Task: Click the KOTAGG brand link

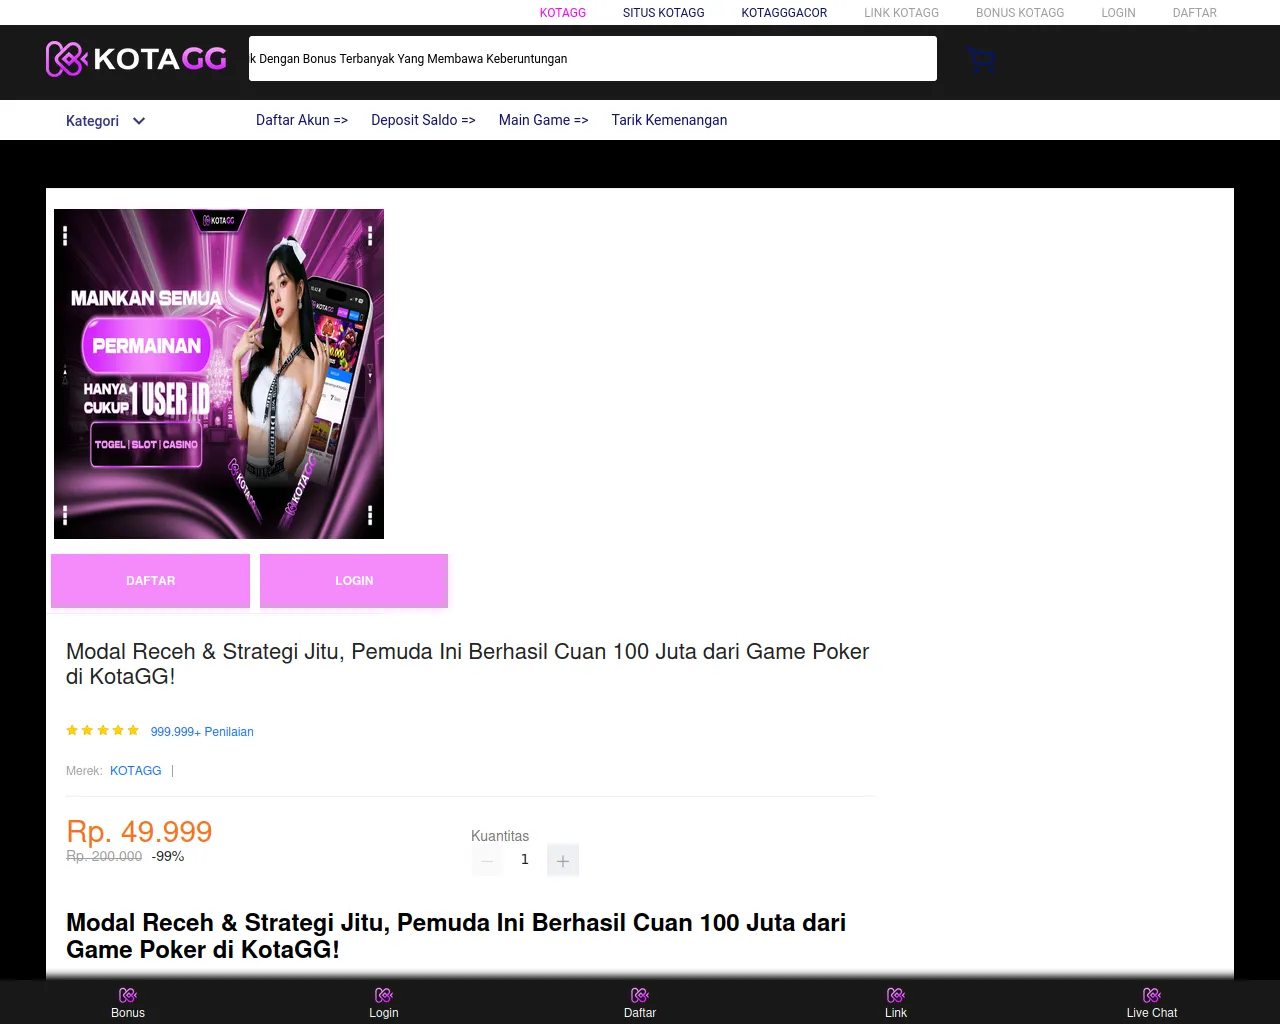Action: [x=135, y=771]
